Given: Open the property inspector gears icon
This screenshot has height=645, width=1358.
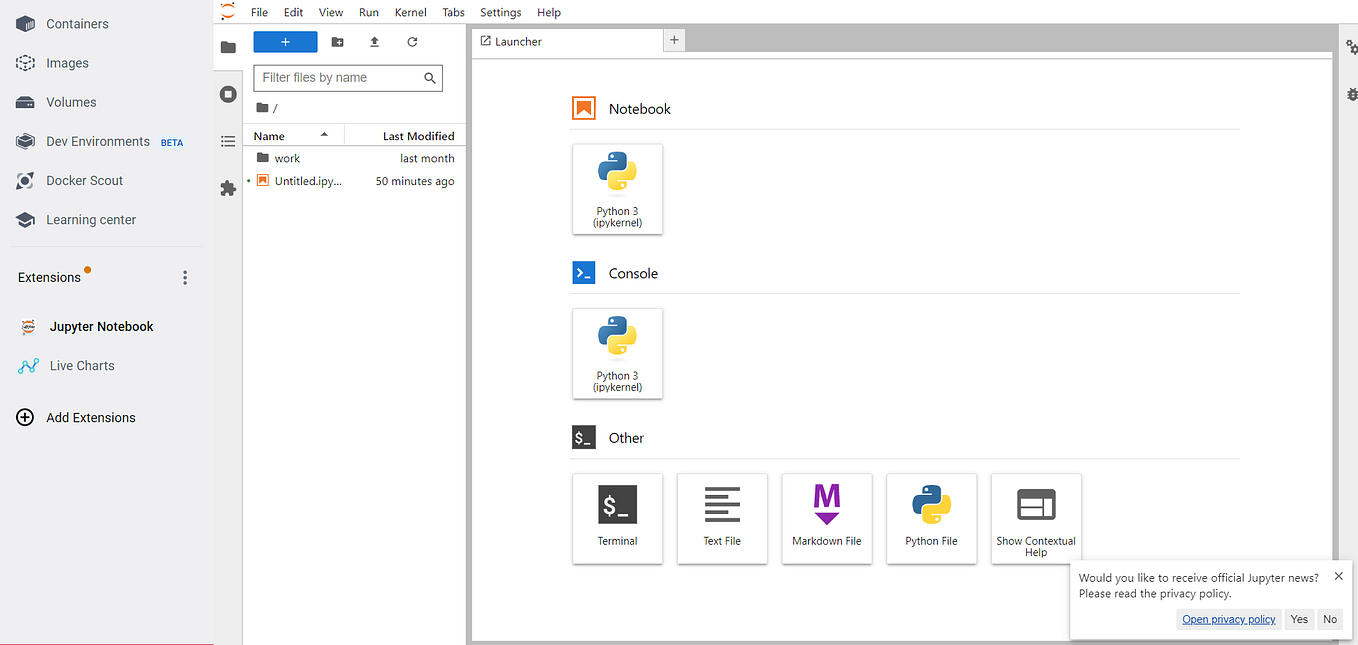Looking at the screenshot, I should click(x=1352, y=46).
